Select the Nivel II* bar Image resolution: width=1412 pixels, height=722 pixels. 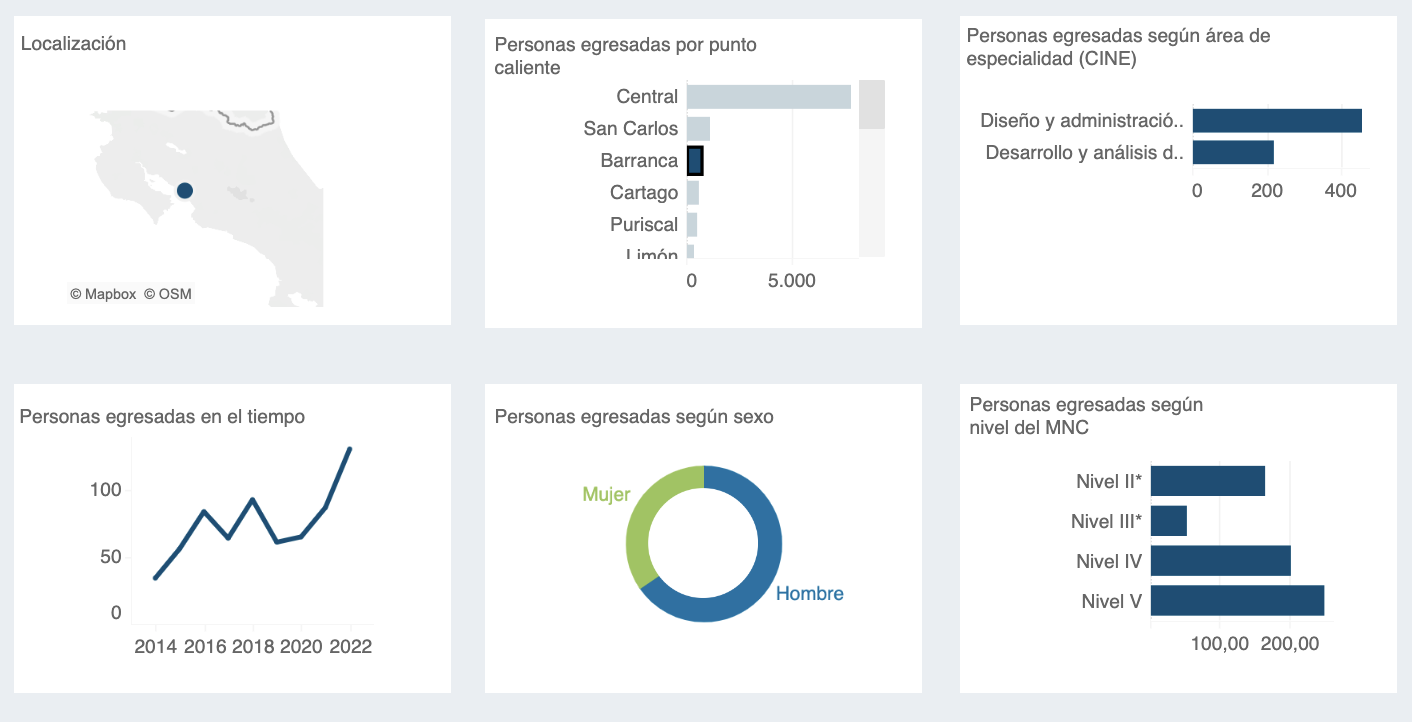pos(1207,481)
